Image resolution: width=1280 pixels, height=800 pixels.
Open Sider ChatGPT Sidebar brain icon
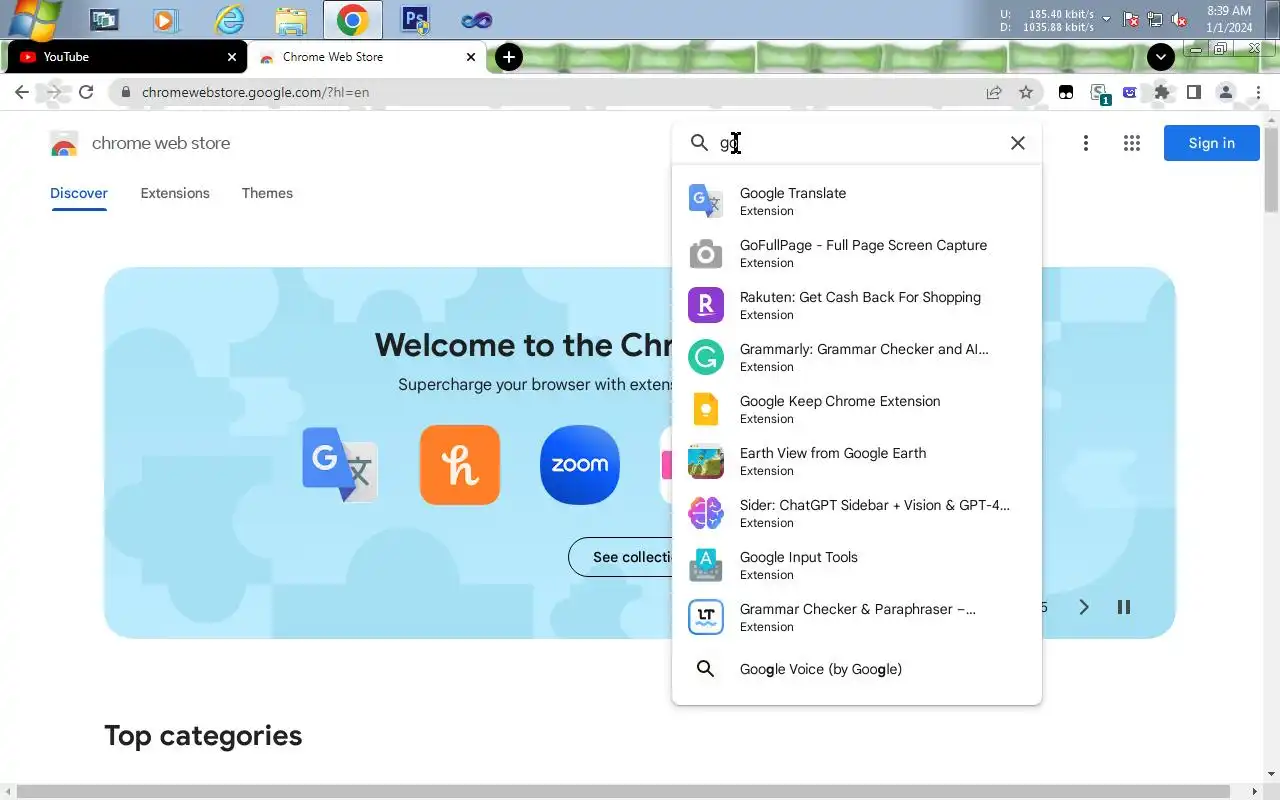(706, 513)
